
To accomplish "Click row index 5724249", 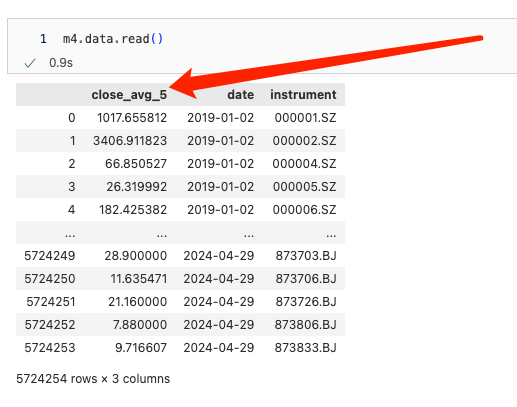I will tap(50, 256).
